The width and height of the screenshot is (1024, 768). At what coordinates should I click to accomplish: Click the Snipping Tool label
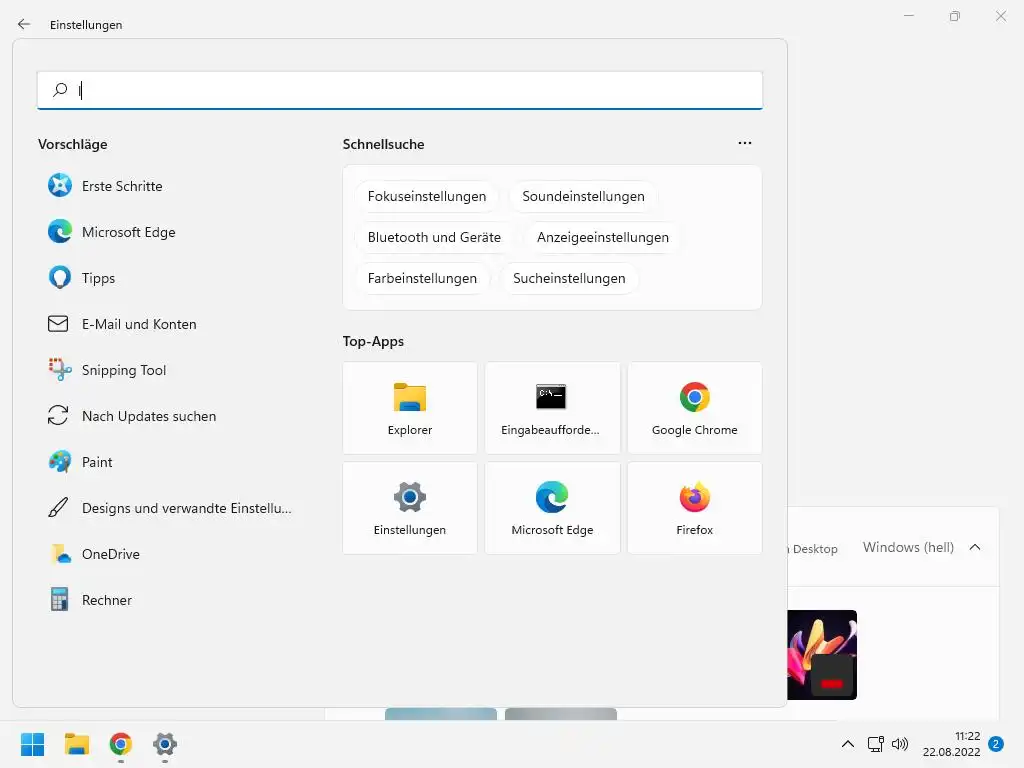click(x=124, y=370)
